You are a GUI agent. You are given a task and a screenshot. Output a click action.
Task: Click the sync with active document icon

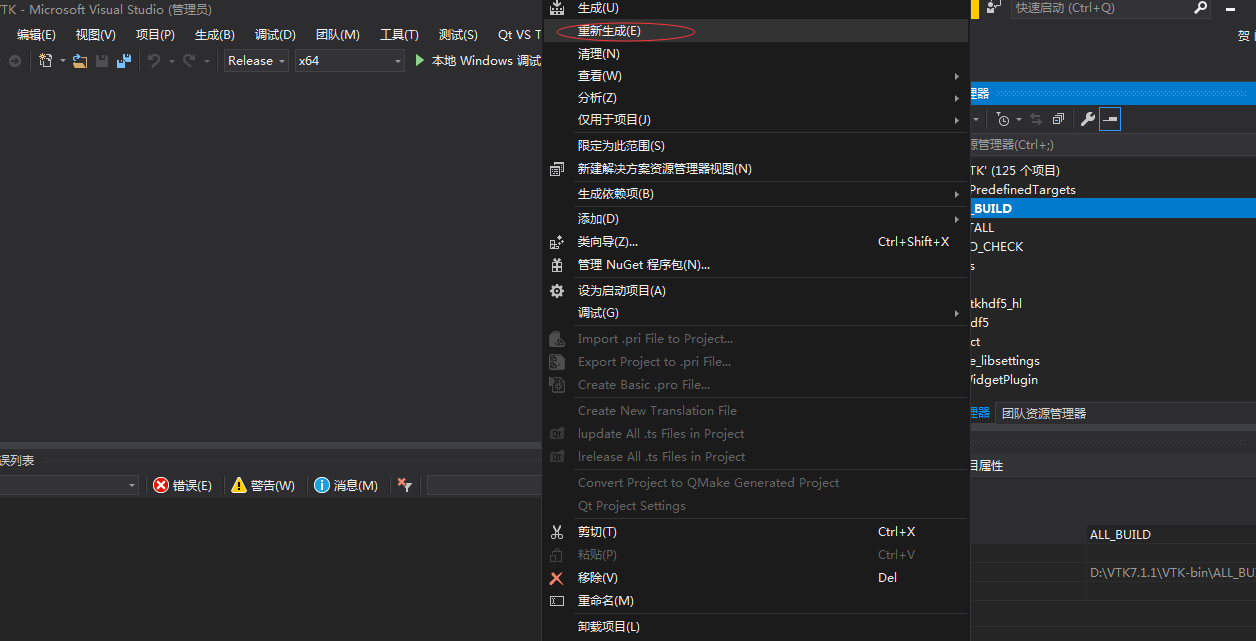pos(1035,118)
